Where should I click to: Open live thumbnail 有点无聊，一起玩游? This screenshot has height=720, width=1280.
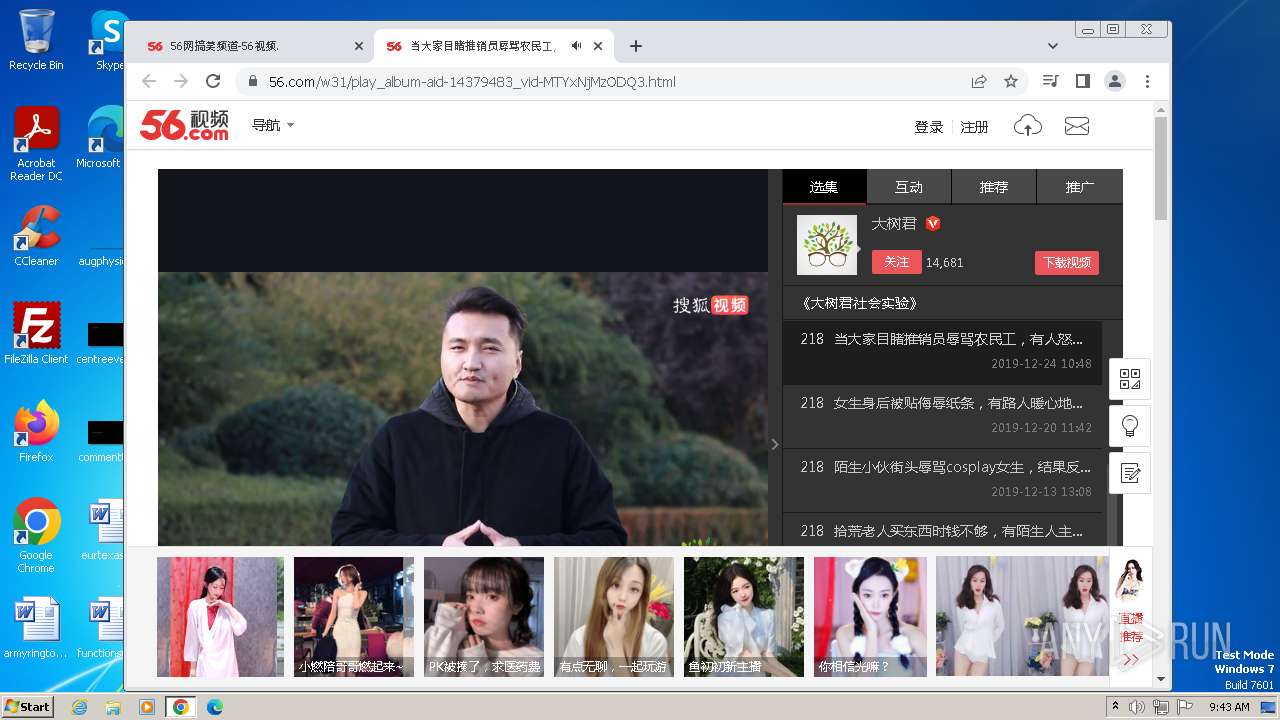614,617
